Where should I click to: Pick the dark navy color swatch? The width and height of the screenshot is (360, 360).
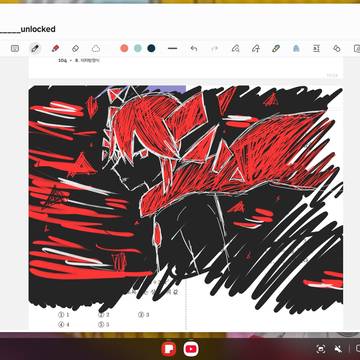(151, 49)
